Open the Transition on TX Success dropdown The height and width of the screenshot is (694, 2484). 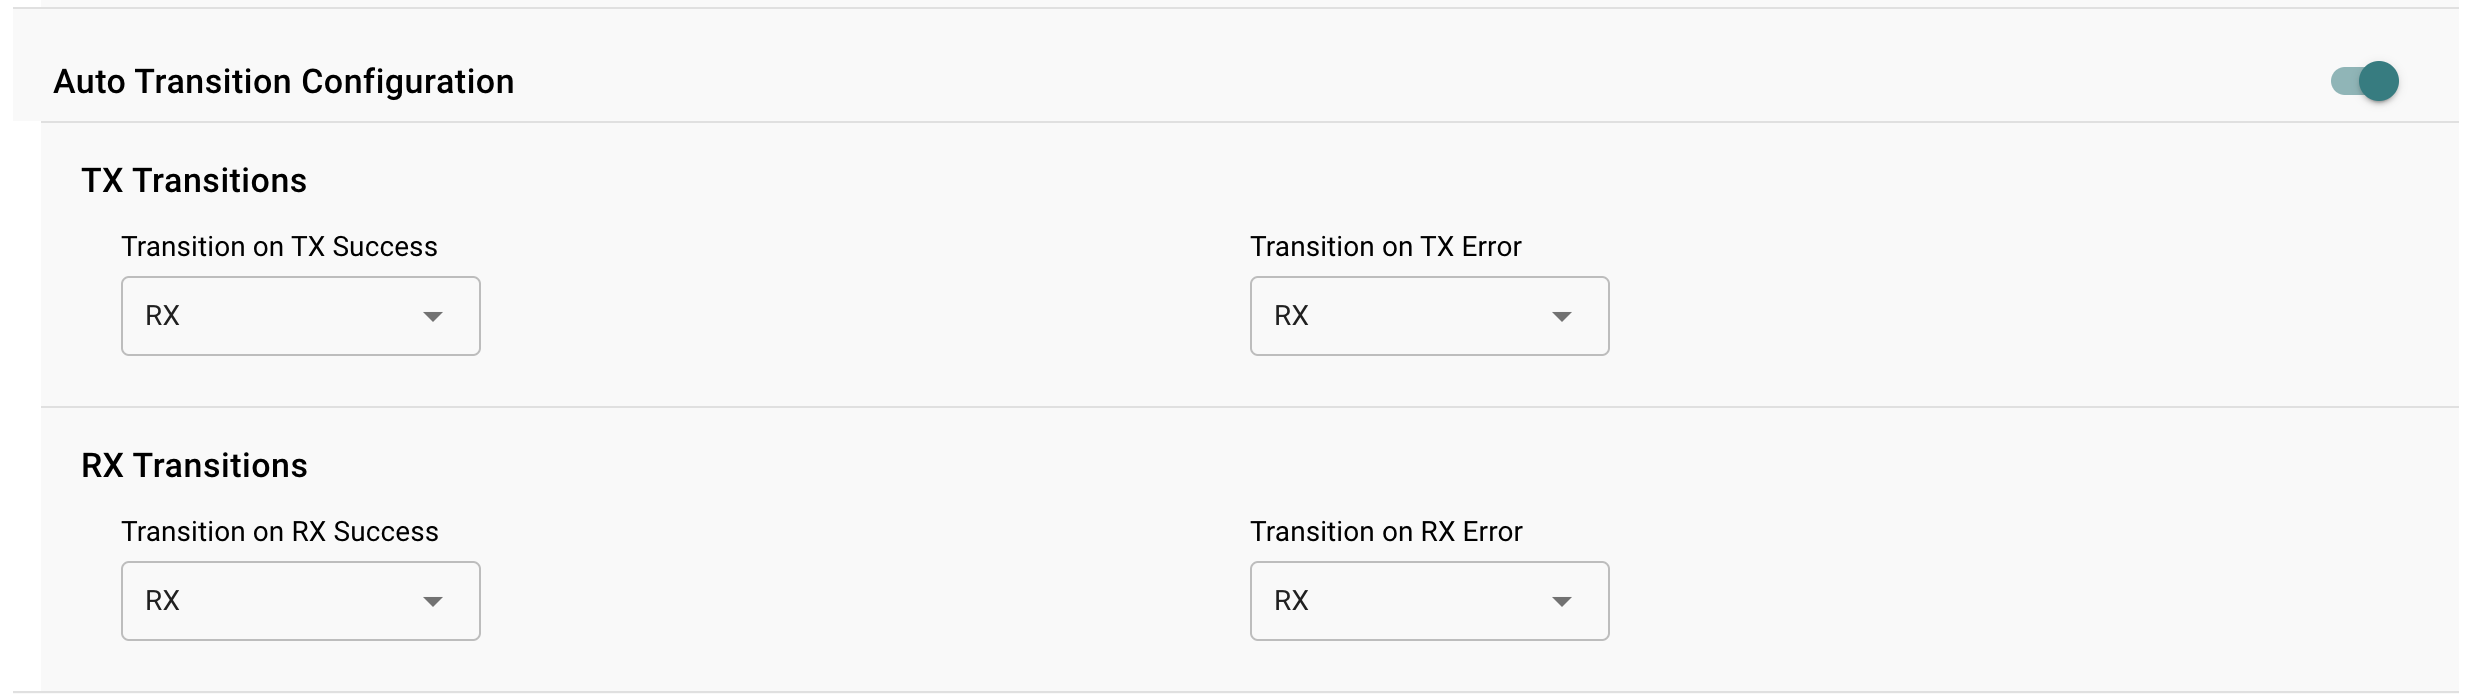300,316
